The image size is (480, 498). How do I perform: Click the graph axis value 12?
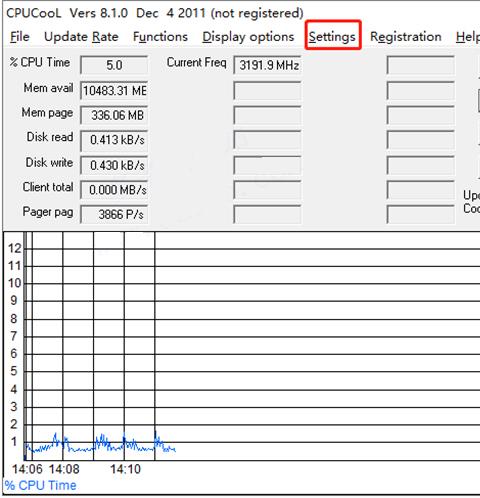[15, 248]
